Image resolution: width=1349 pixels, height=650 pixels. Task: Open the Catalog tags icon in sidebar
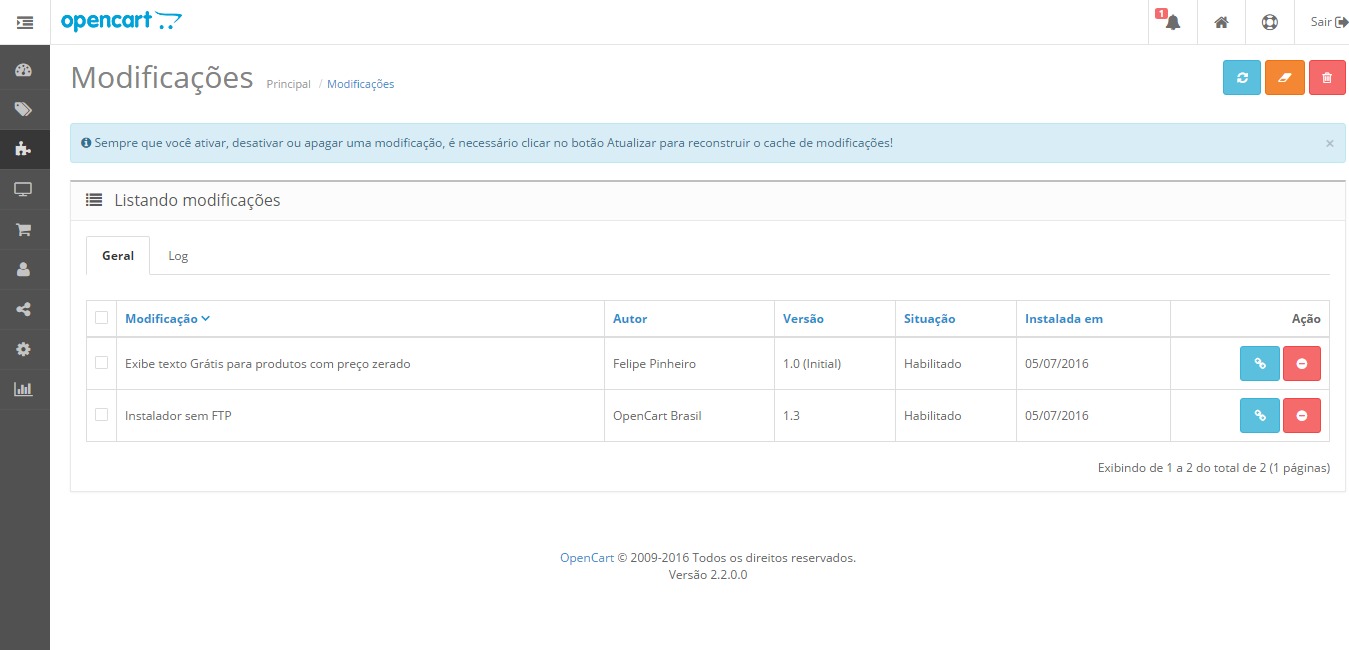click(24, 109)
